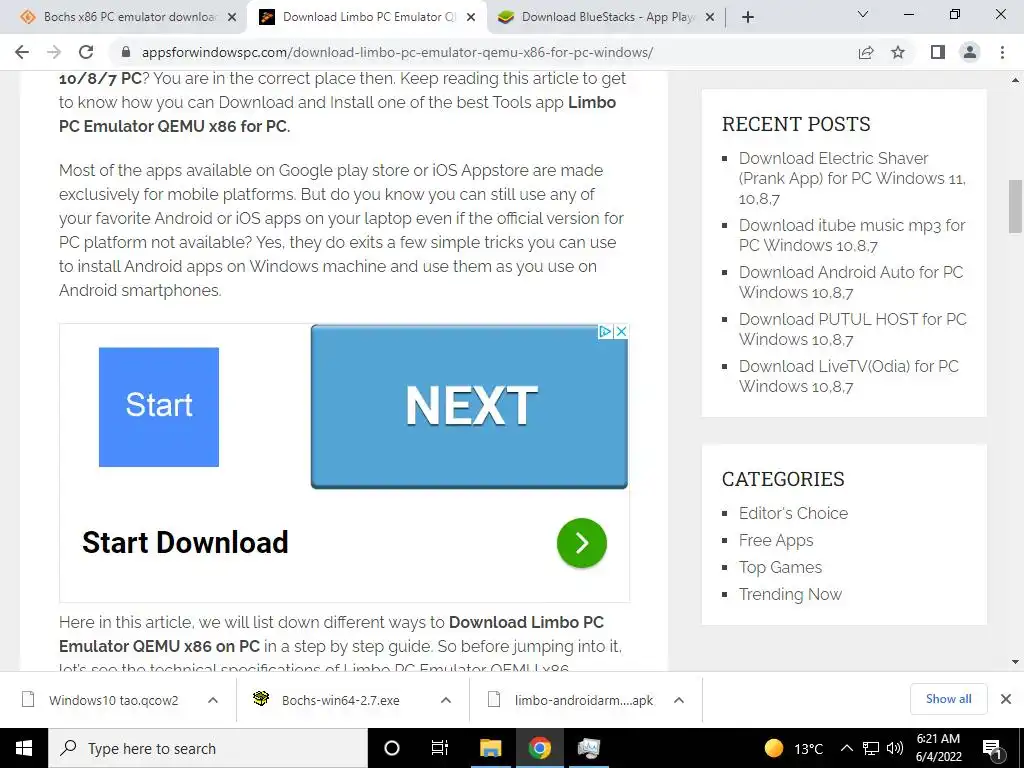Share this page from address bar

[x=866, y=52]
